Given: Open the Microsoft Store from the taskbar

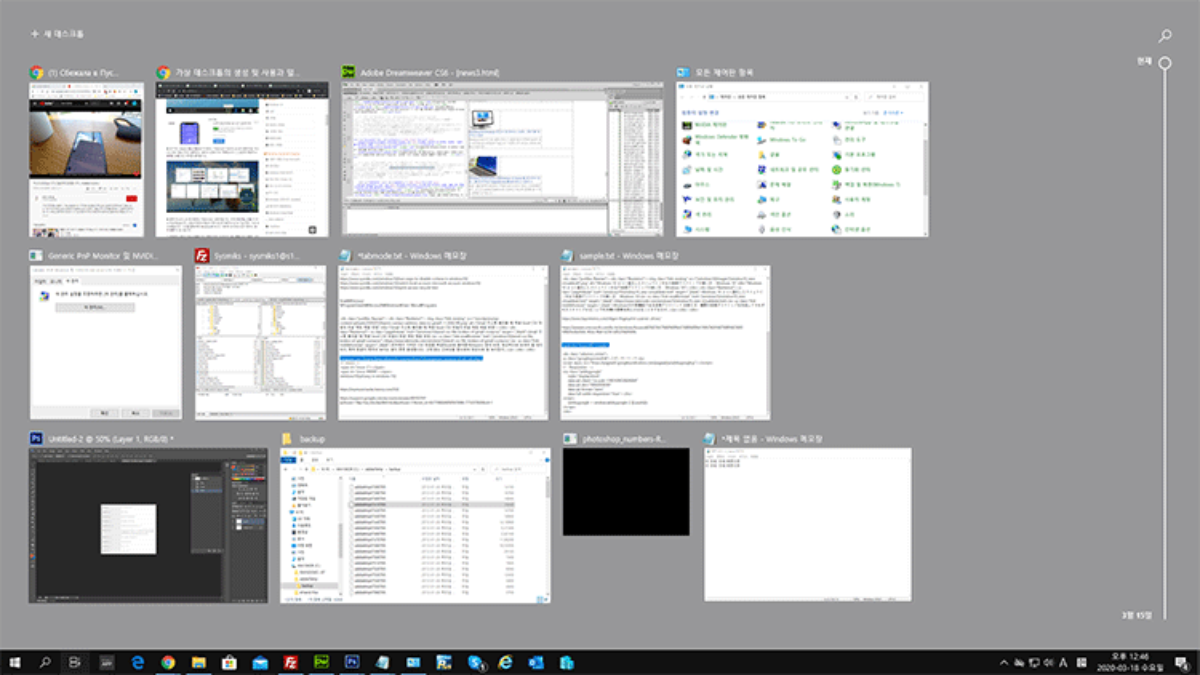Looking at the screenshot, I should 227,661.
